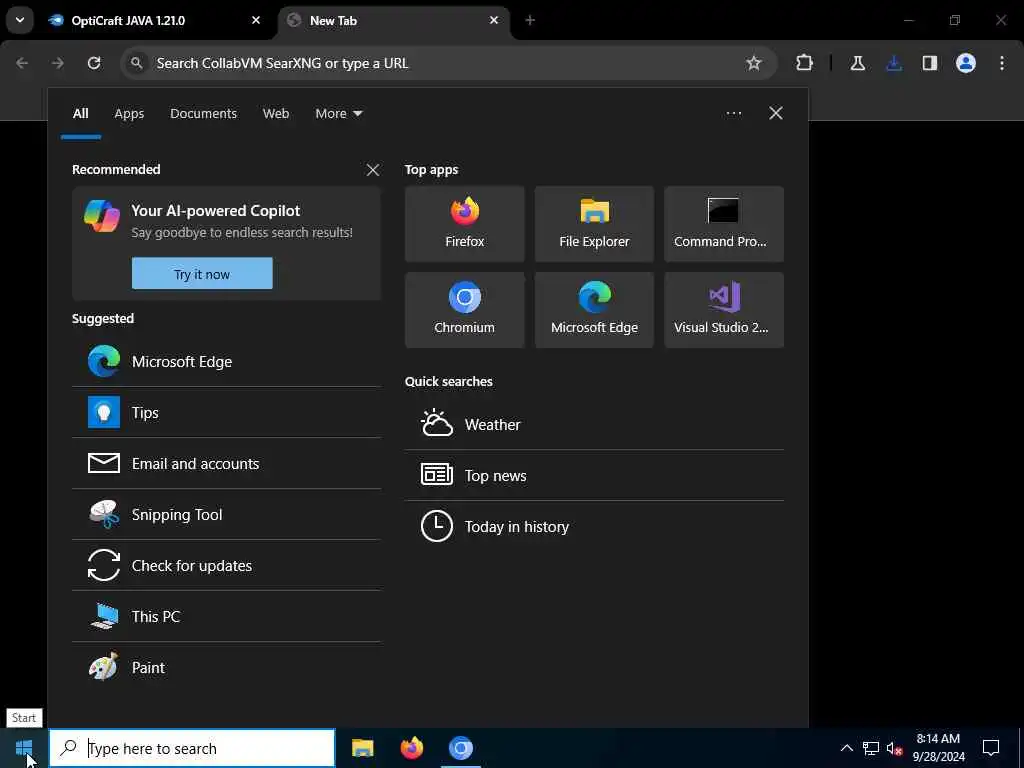Launch Command Prompt from Top apps

point(724,224)
